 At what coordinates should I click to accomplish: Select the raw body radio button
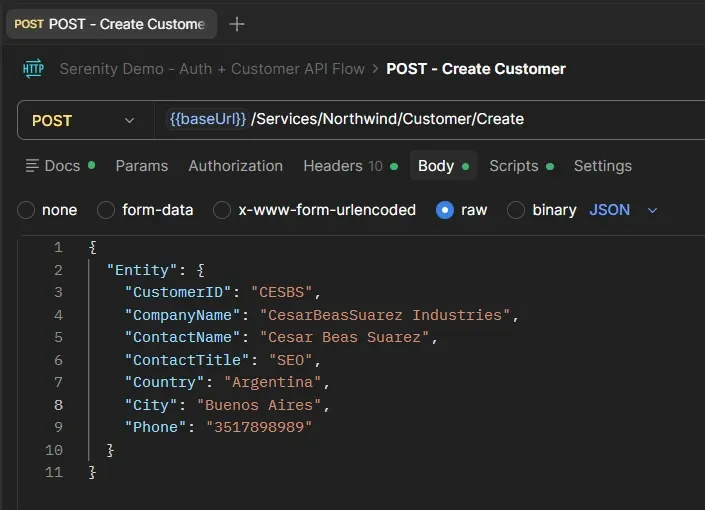445,210
